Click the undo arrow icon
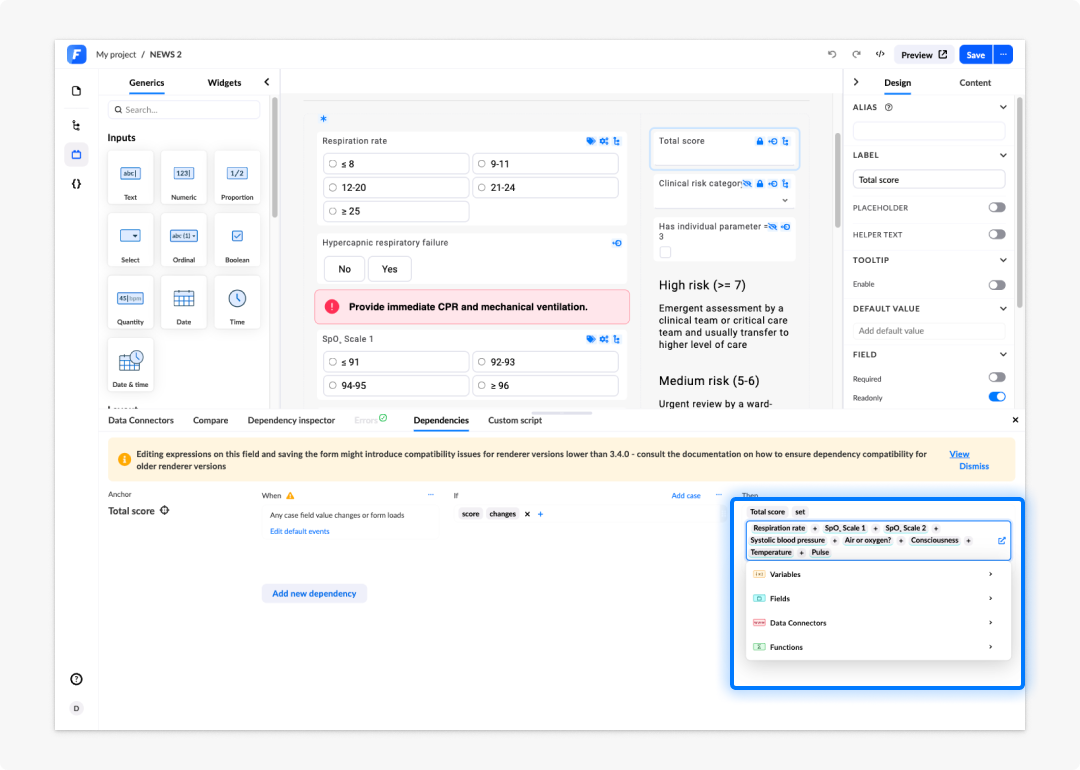The width and height of the screenshot is (1080, 770). (x=832, y=54)
